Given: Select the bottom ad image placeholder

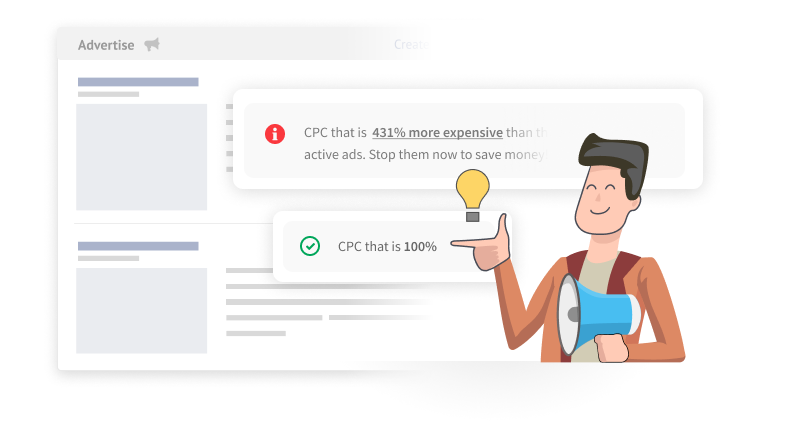Looking at the screenshot, I should pos(141,310).
